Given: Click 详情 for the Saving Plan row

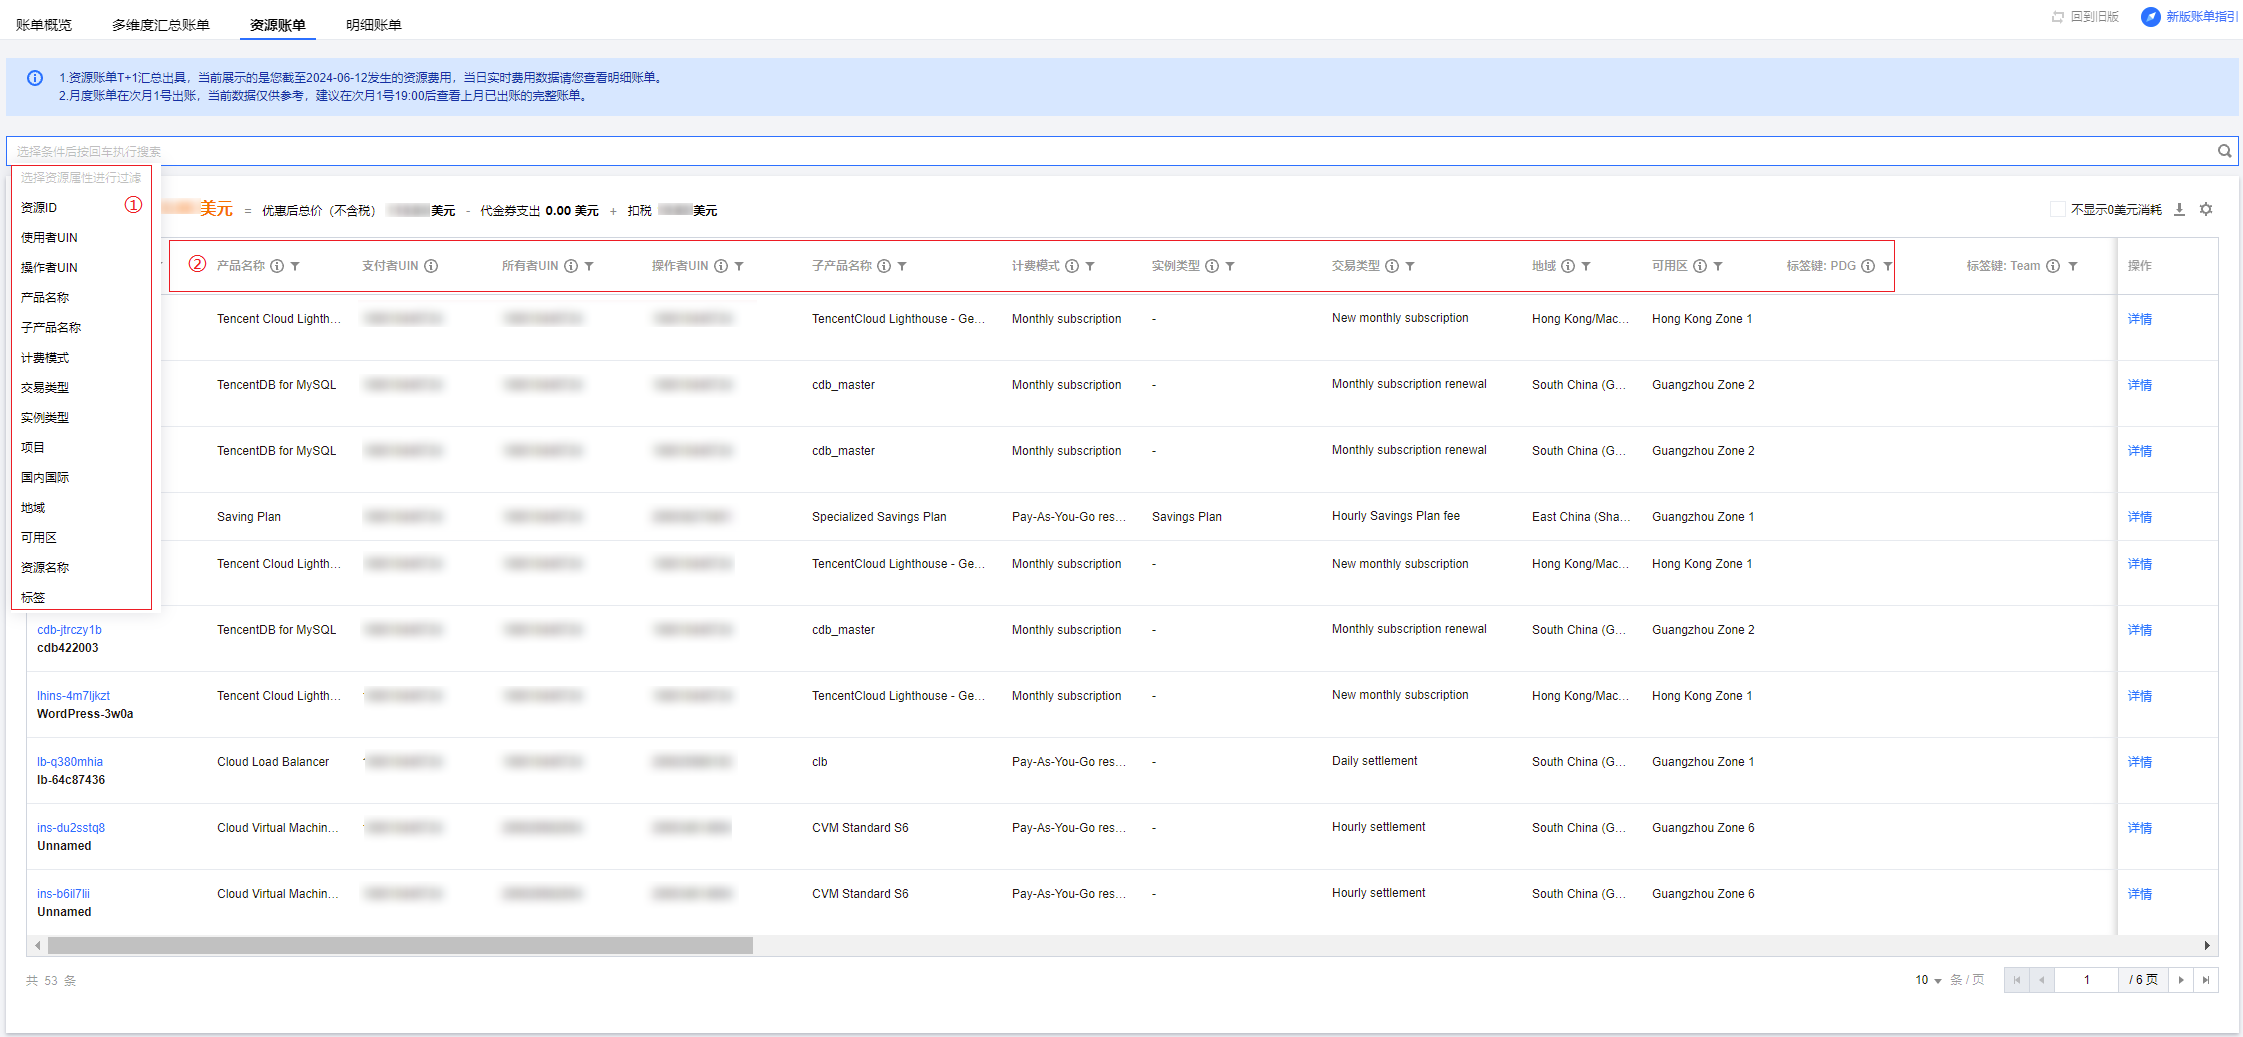Looking at the screenshot, I should click(x=2139, y=517).
